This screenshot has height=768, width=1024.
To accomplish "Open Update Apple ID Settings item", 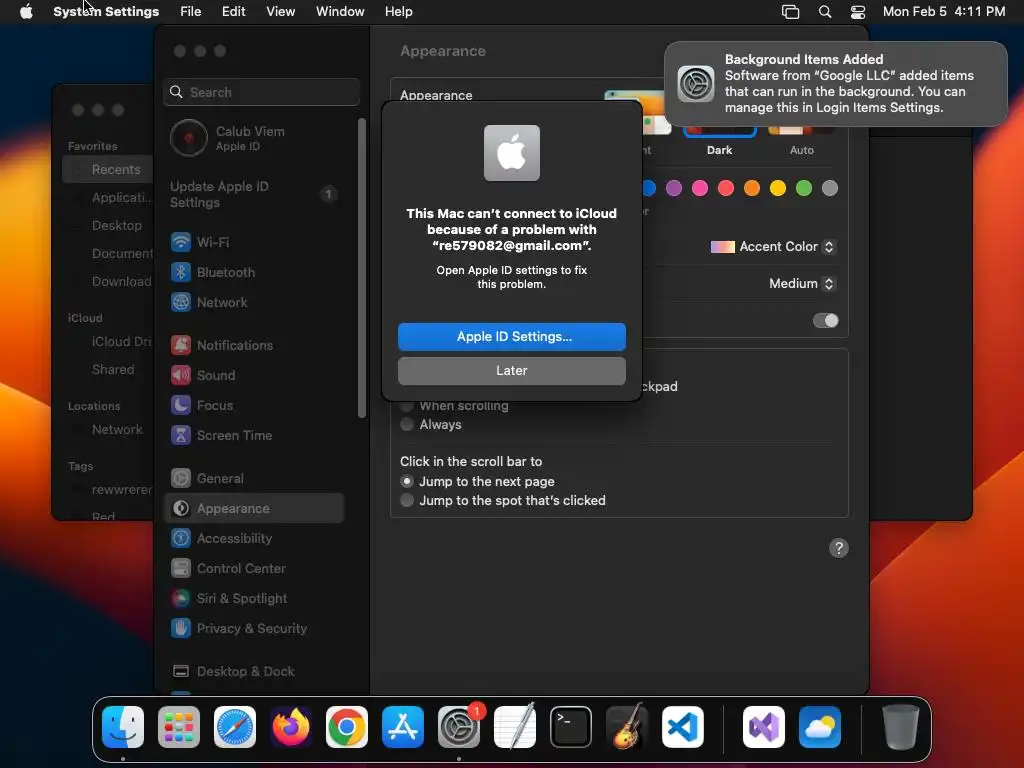I will [x=253, y=194].
